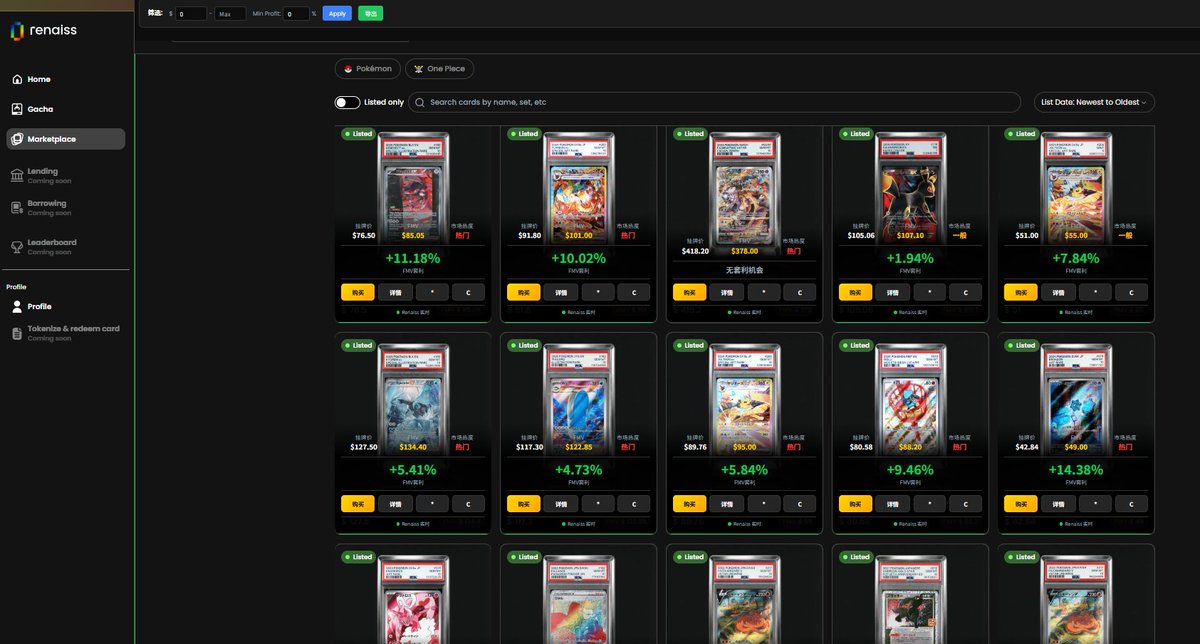Click the Gacha icon
The height and width of the screenshot is (644, 1200).
pyautogui.click(x=17, y=109)
